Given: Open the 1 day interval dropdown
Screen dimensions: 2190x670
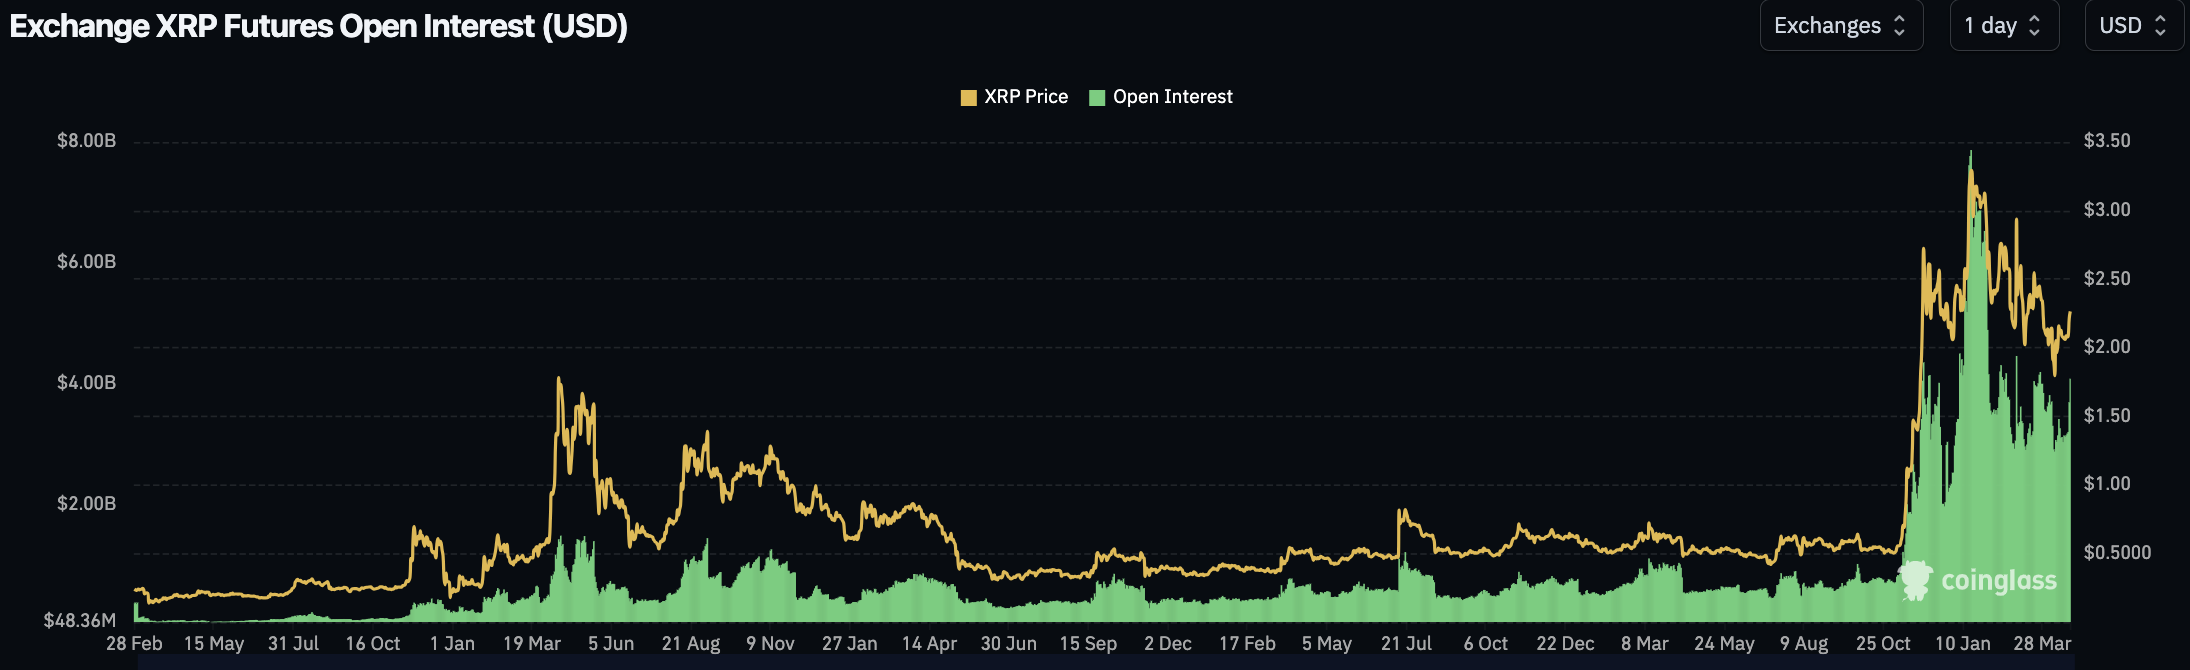Looking at the screenshot, I should tap(2004, 26).
